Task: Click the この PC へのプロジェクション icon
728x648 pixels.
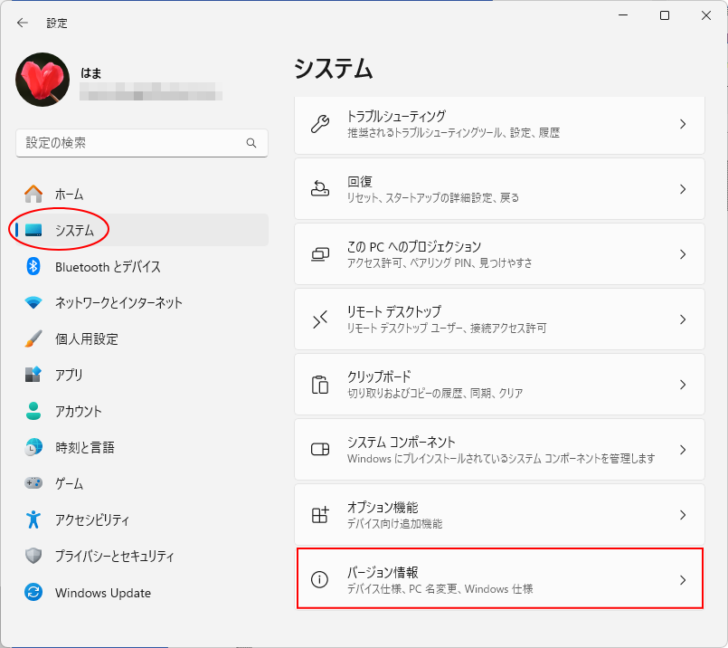Action: [x=320, y=254]
